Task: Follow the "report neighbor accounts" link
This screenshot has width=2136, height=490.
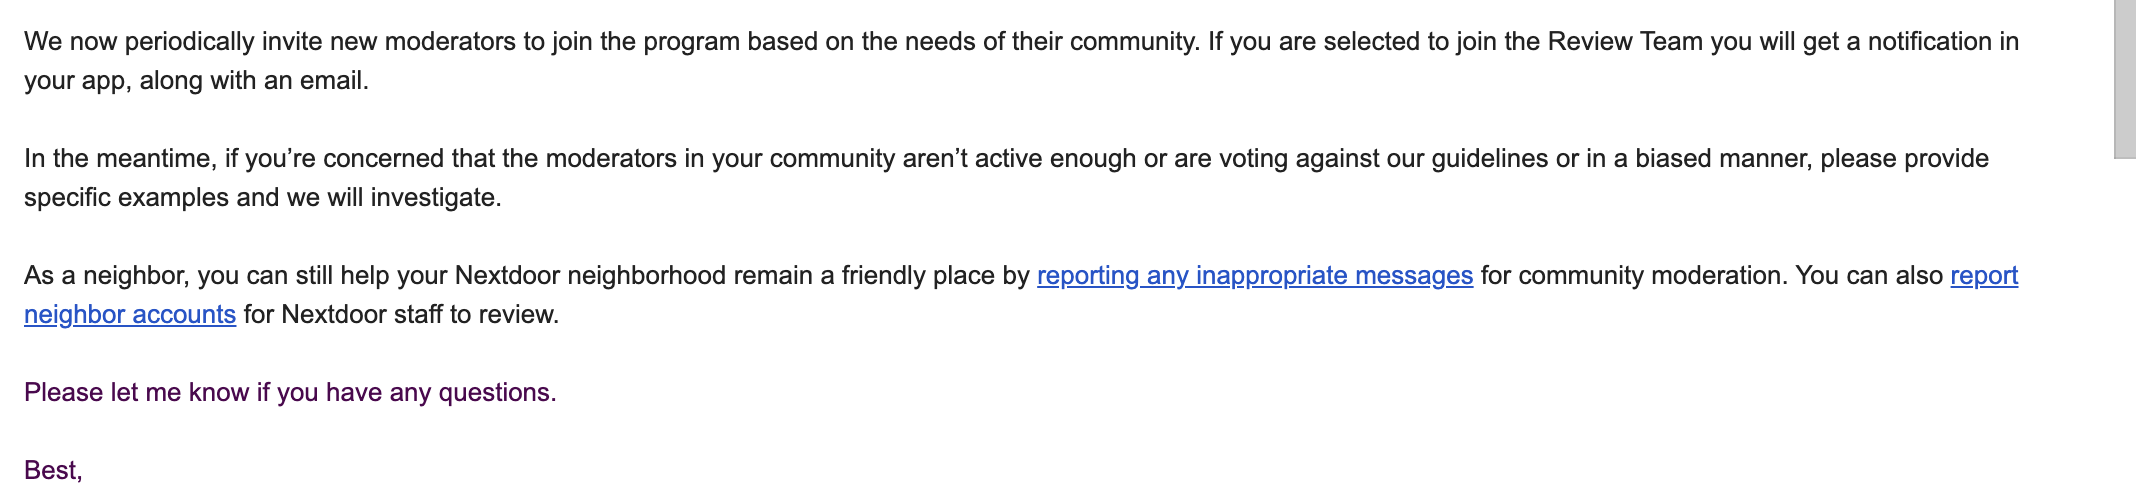Action: pos(130,315)
